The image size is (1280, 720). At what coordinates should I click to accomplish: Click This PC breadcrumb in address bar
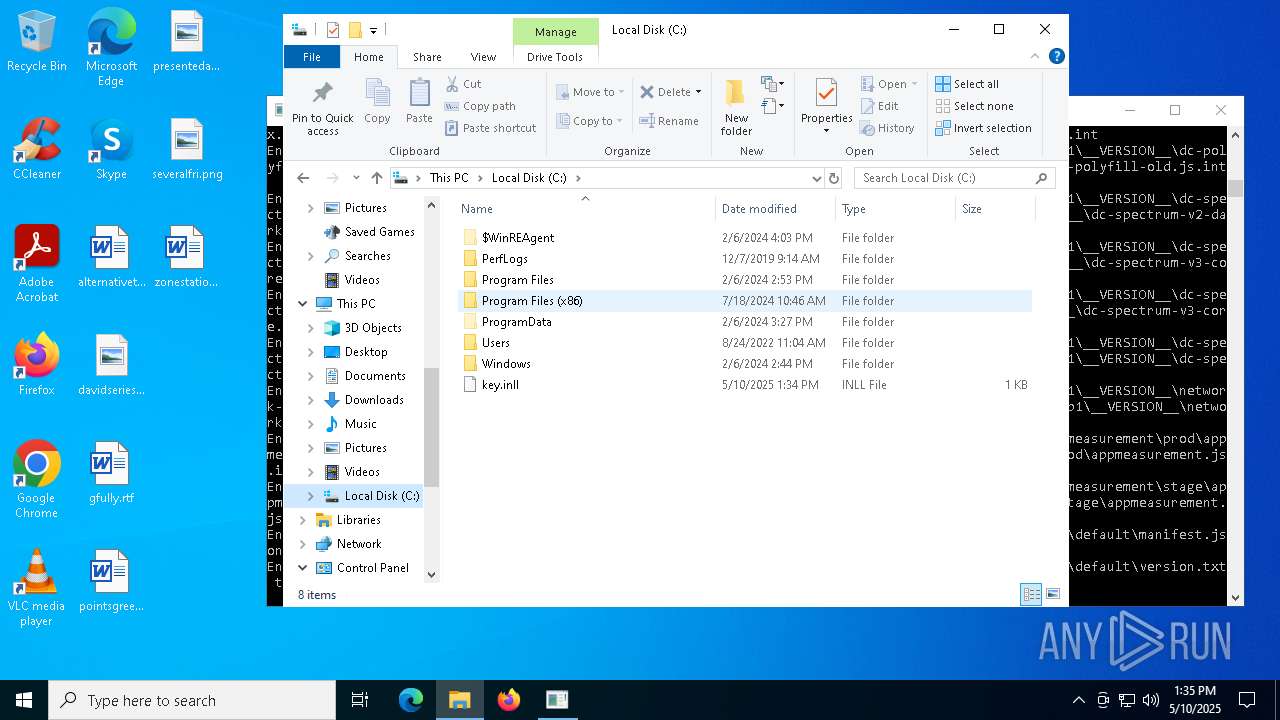pyautogui.click(x=449, y=178)
